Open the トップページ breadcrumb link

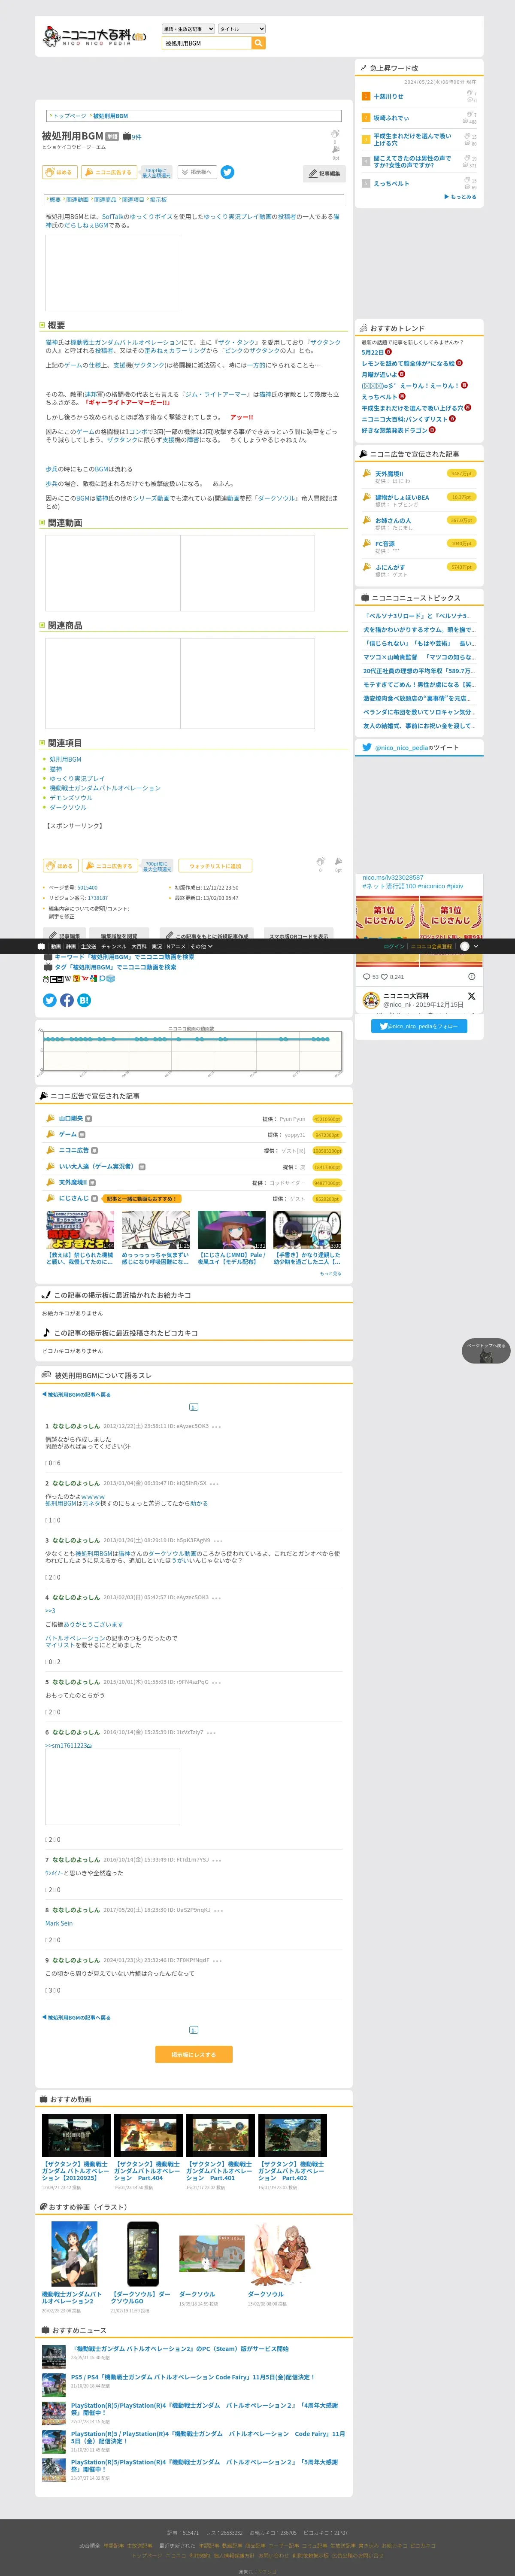[x=69, y=116]
